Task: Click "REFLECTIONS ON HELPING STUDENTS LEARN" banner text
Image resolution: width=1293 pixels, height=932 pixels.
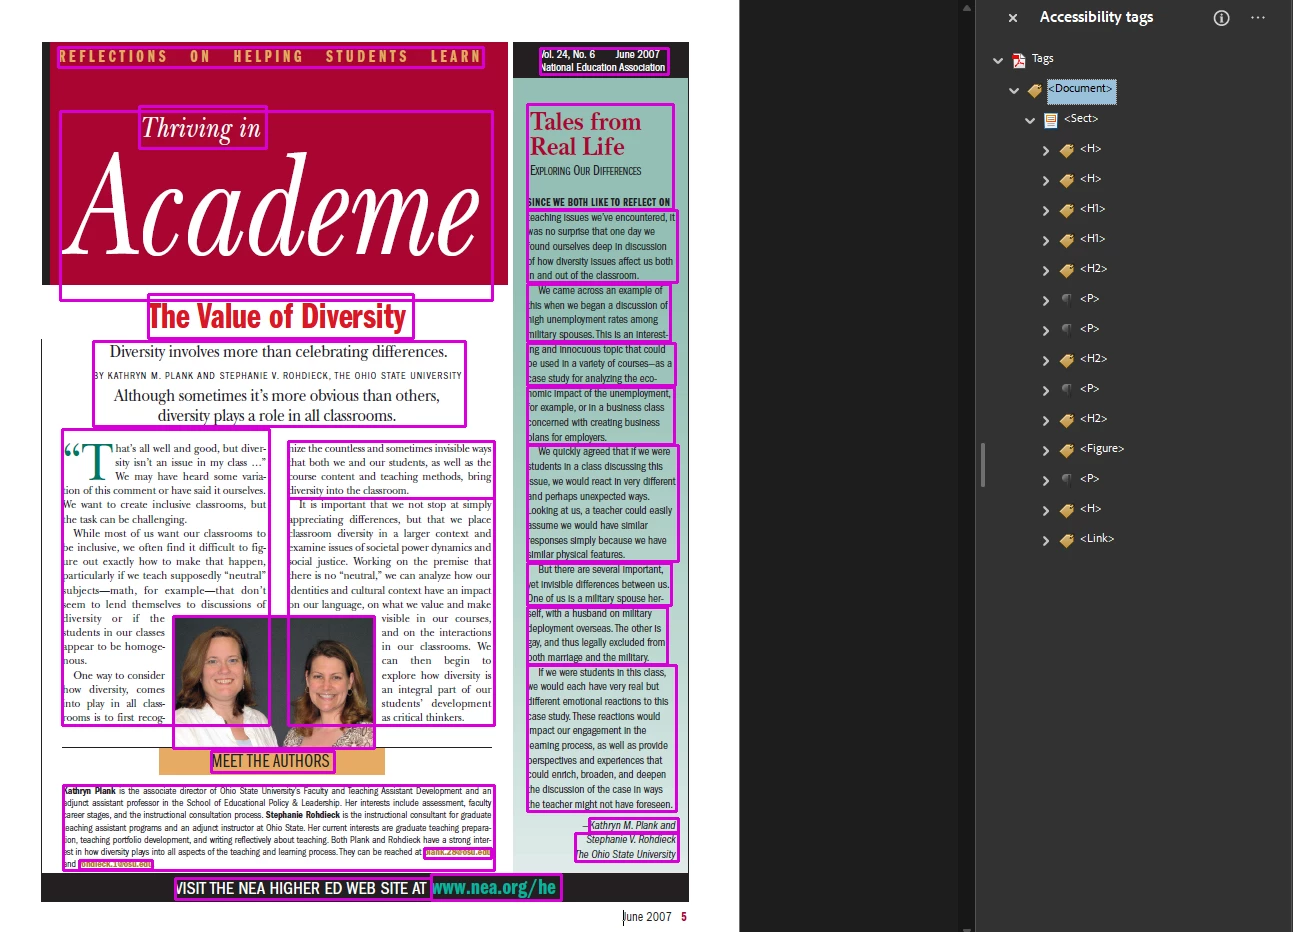Action: 270,57
